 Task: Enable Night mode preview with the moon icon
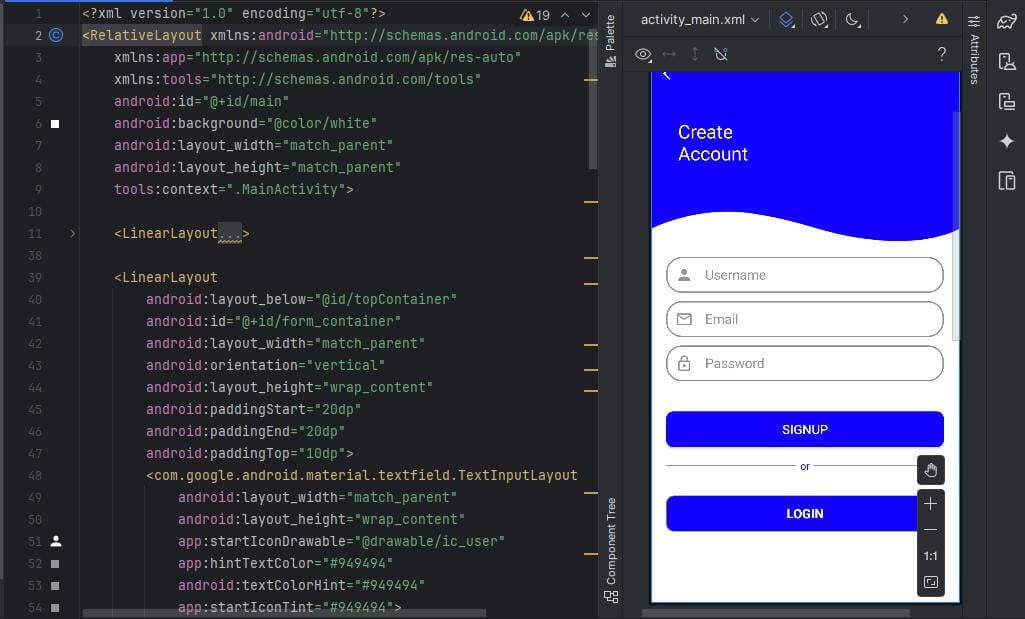point(852,19)
